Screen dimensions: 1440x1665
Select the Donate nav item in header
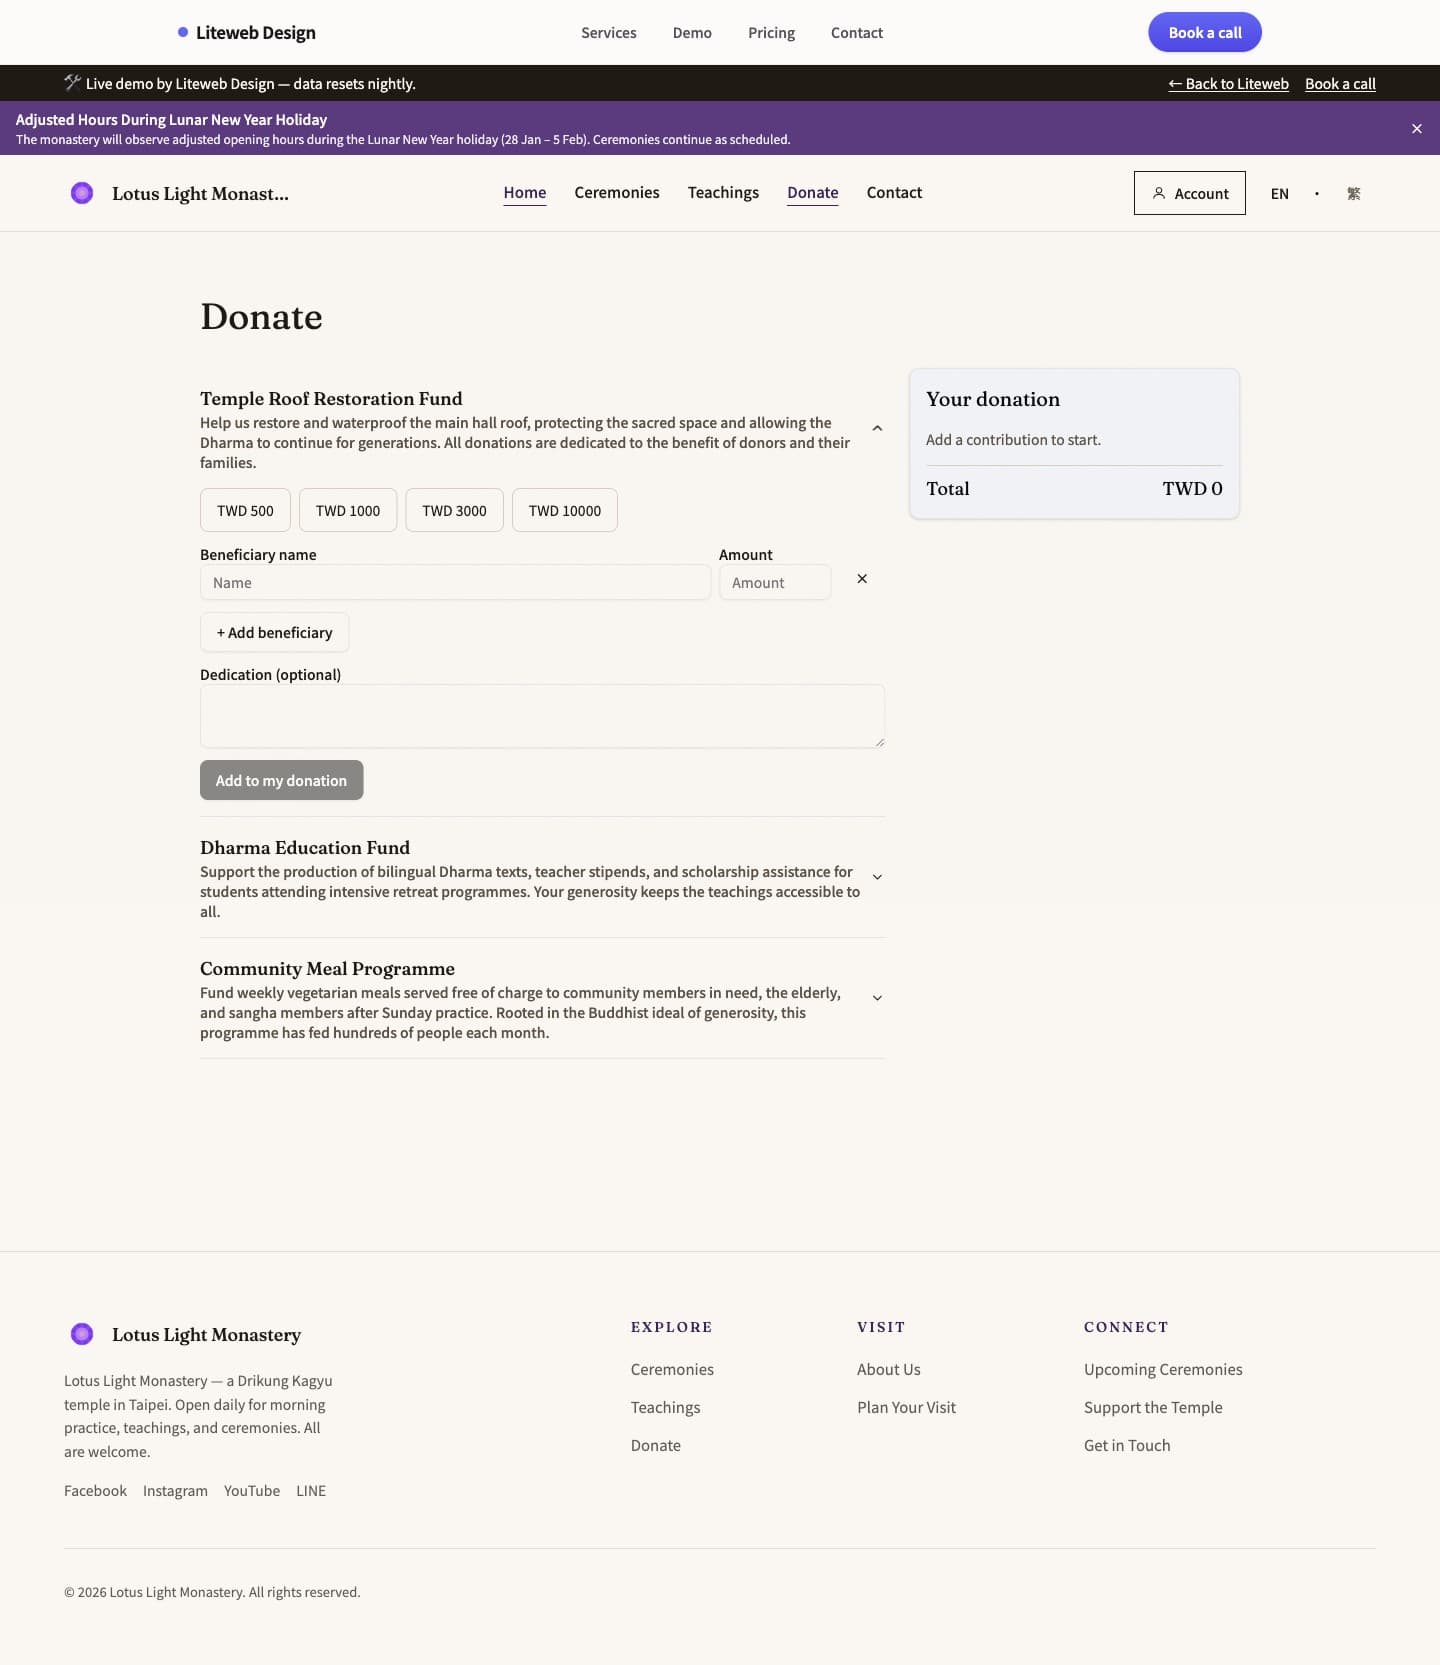(x=813, y=193)
